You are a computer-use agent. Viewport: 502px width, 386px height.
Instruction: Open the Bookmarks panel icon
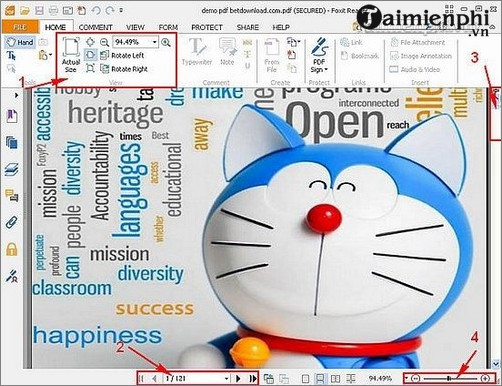[x=12, y=116]
